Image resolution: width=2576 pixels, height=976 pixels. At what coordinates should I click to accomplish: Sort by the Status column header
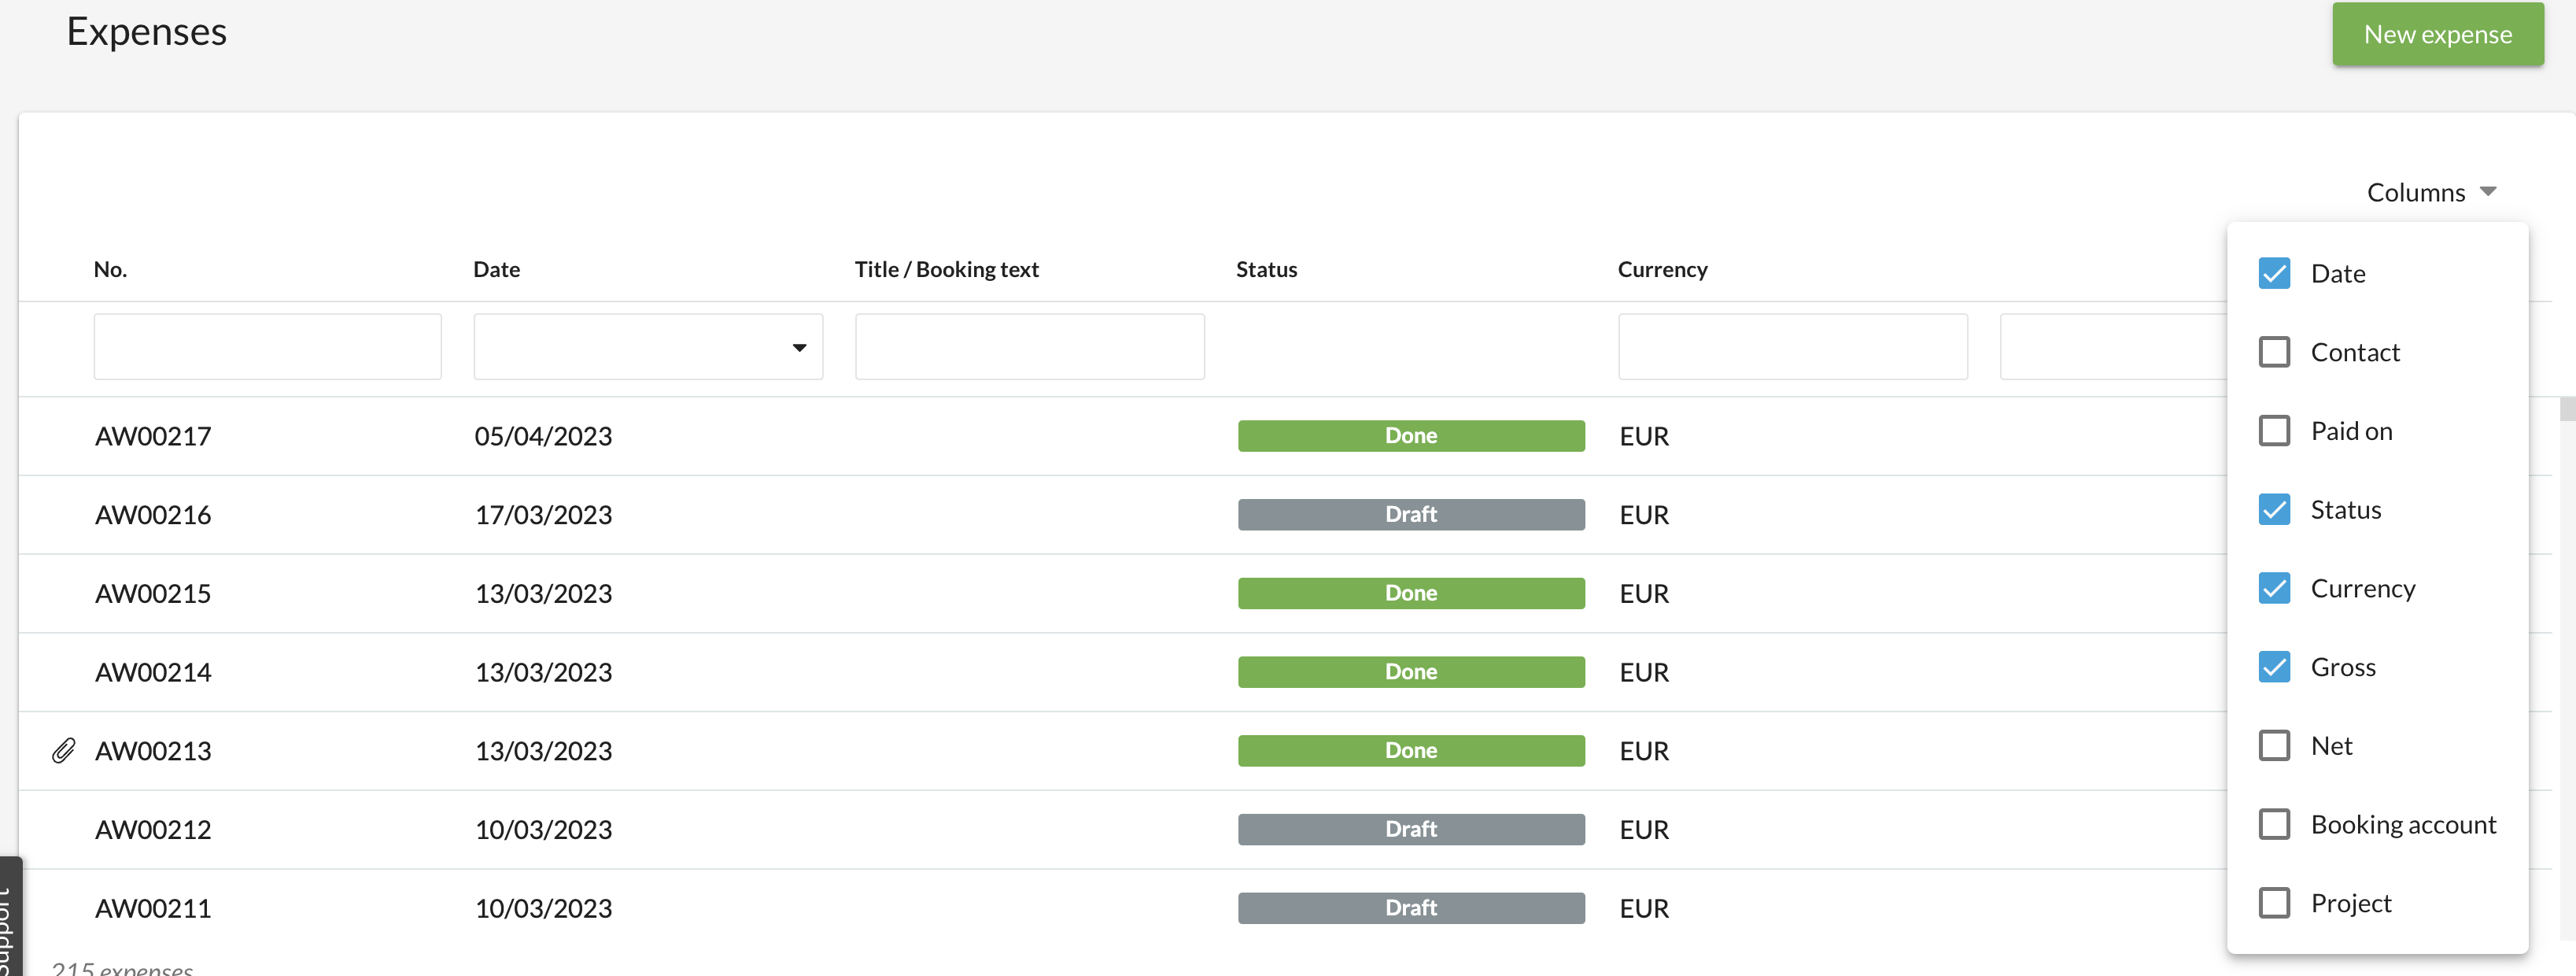1266,269
